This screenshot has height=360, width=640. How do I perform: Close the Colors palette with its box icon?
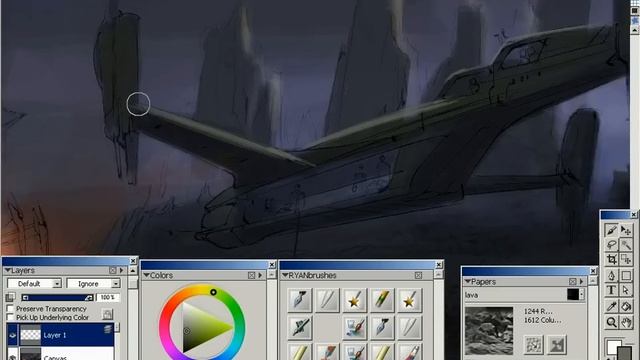(x=251, y=276)
